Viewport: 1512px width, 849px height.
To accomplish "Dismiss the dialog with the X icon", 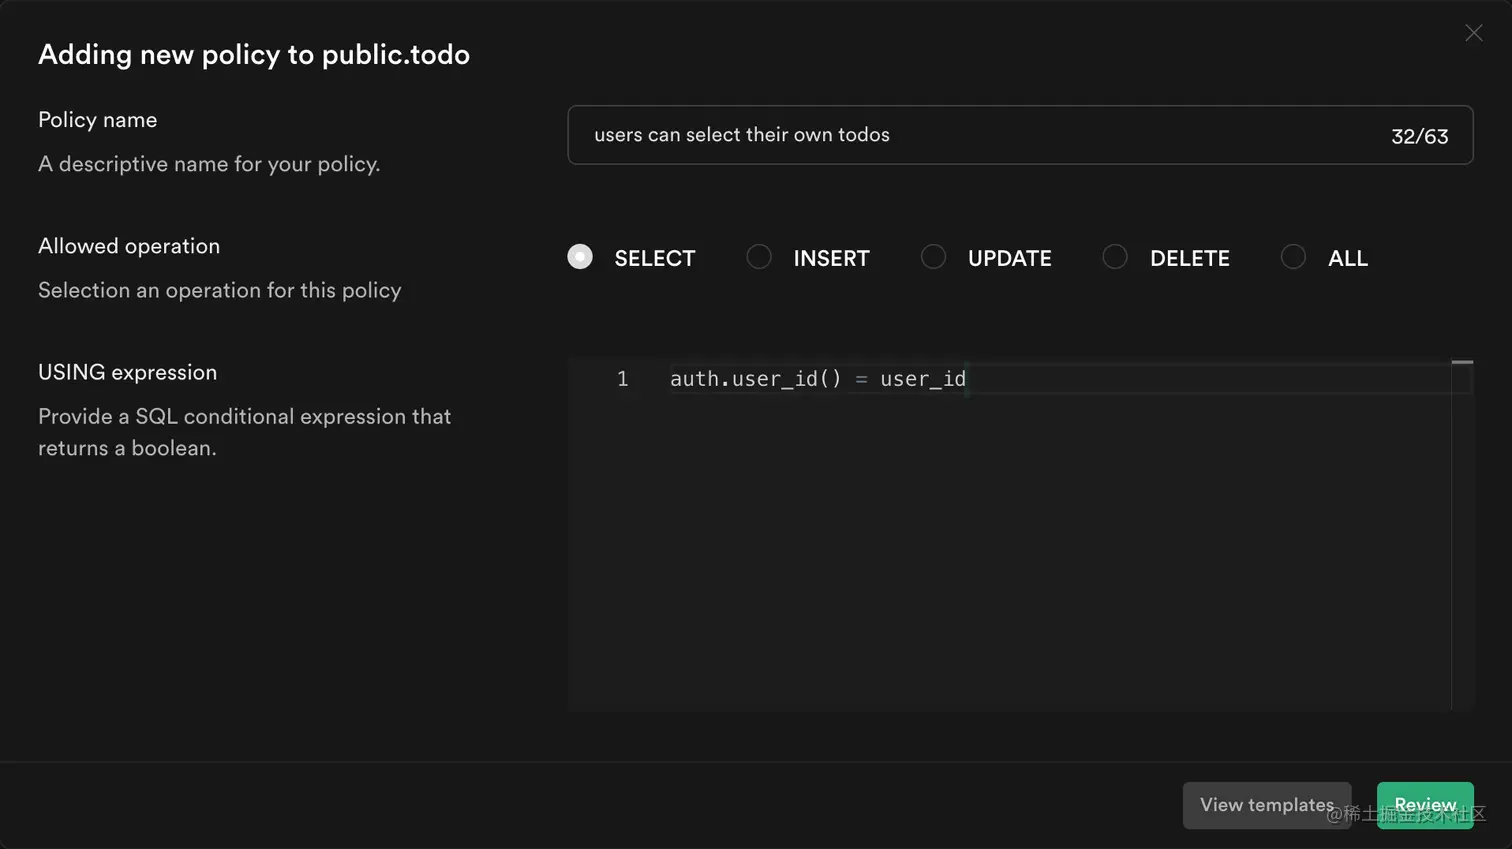I will tap(1473, 32).
